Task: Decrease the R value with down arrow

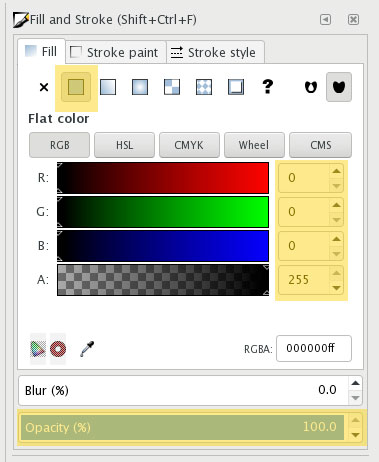Action: click(336, 185)
